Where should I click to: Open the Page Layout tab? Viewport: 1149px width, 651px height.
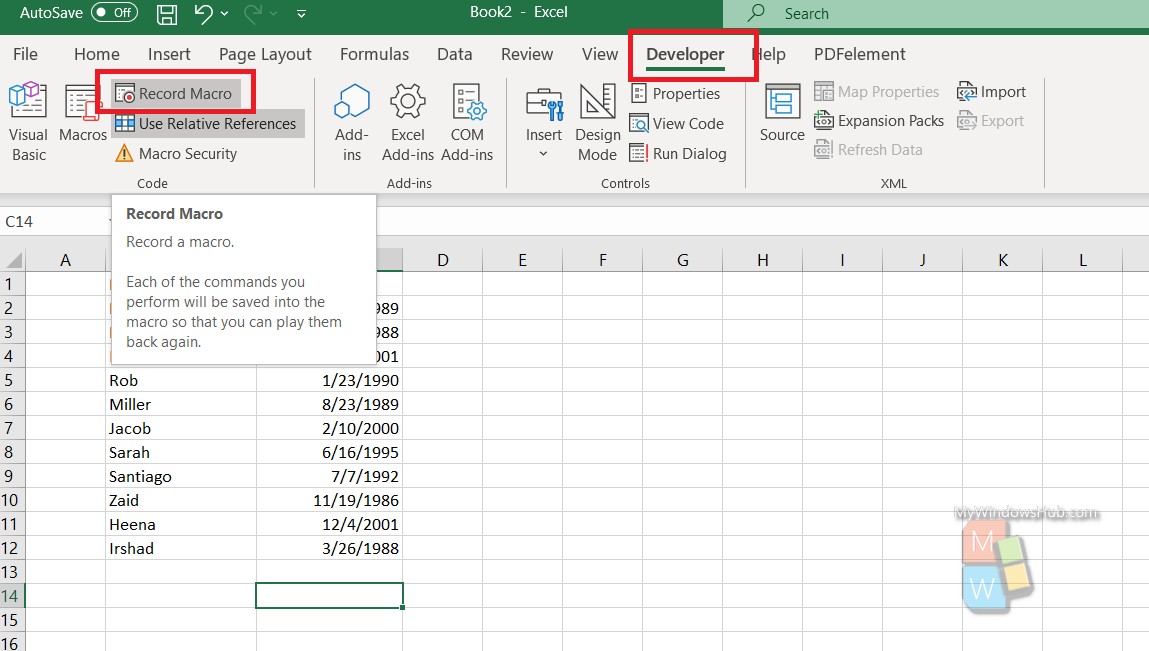pyautogui.click(x=265, y=54)
